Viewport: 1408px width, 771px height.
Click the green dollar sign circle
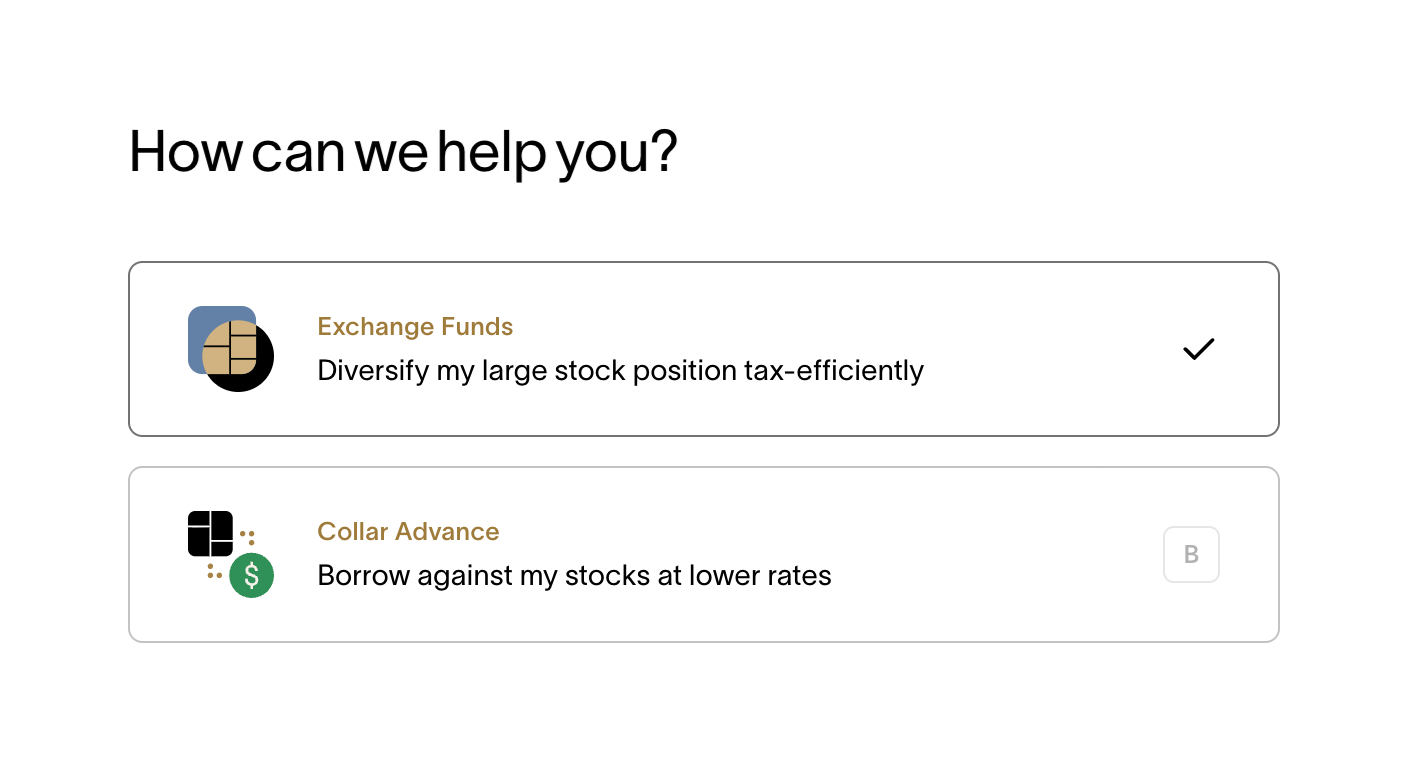click(x=252, y=576)
